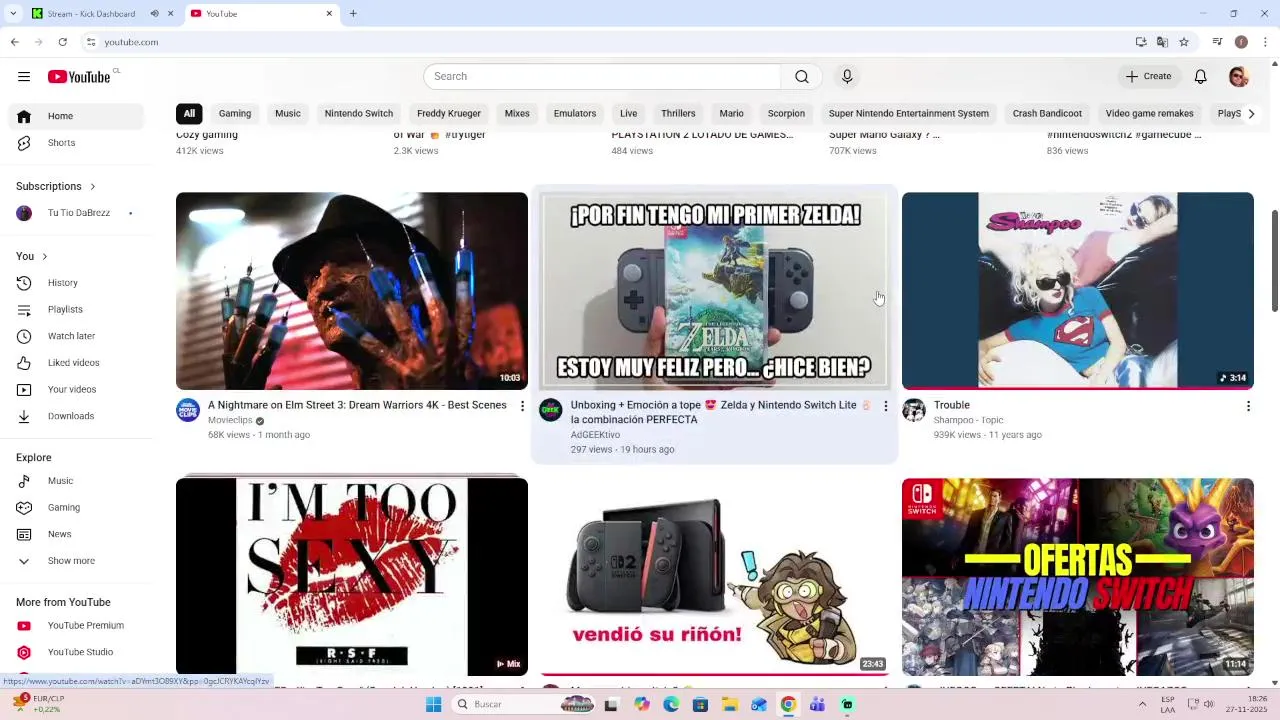Viewport: 1280px width, 720px height.
Task: Click the Chrome address bar
Action: coord(610,42)
